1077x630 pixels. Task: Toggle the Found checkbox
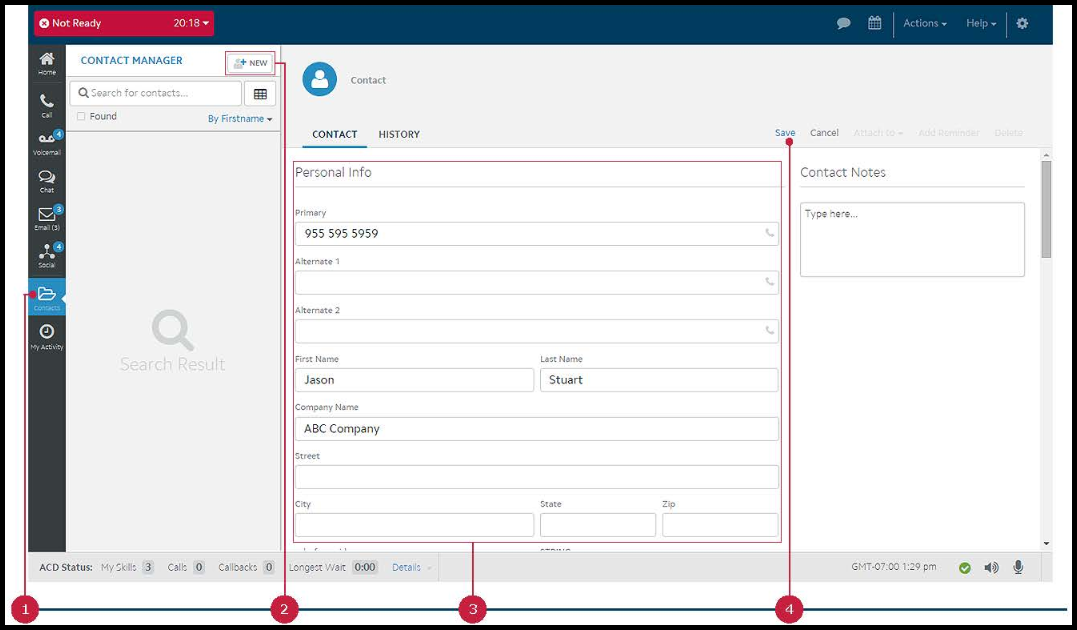pyautogui.click(x=81, y=116)
